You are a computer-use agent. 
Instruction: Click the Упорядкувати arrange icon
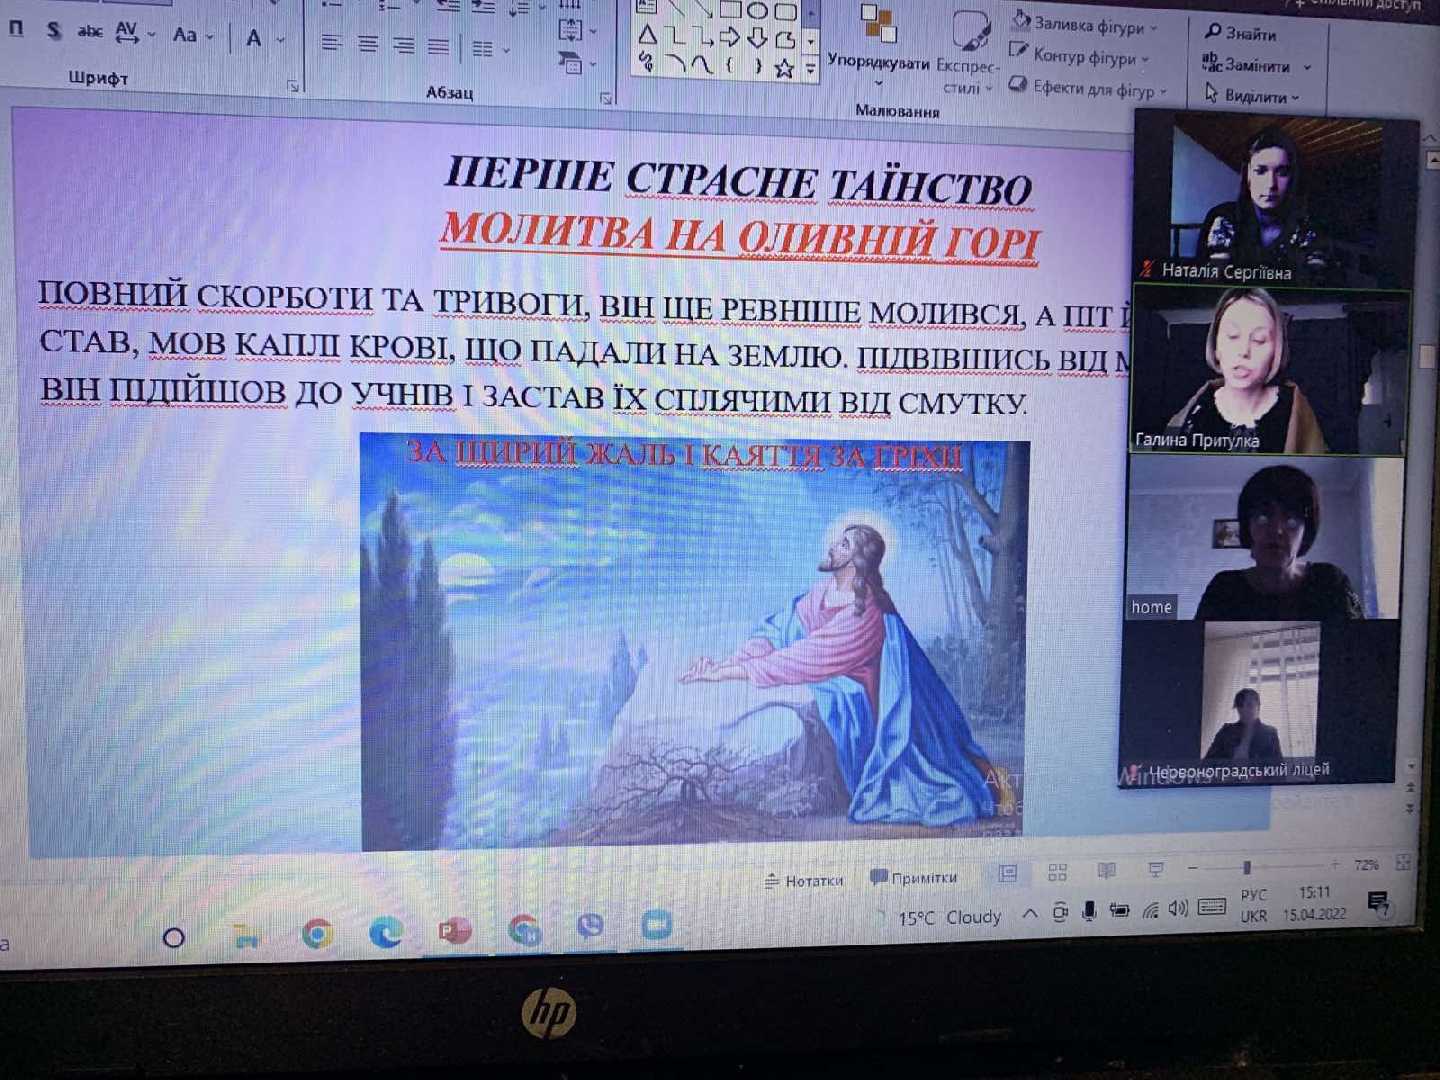pyautogui.click(x=878, y=40)
